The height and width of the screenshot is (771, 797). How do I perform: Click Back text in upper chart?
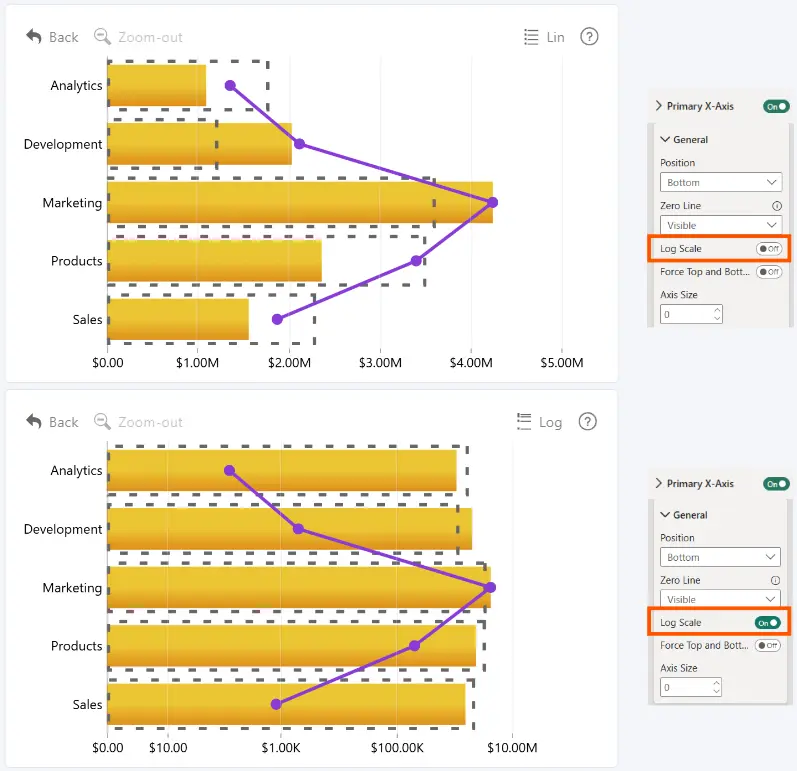[x=64, y=37]
